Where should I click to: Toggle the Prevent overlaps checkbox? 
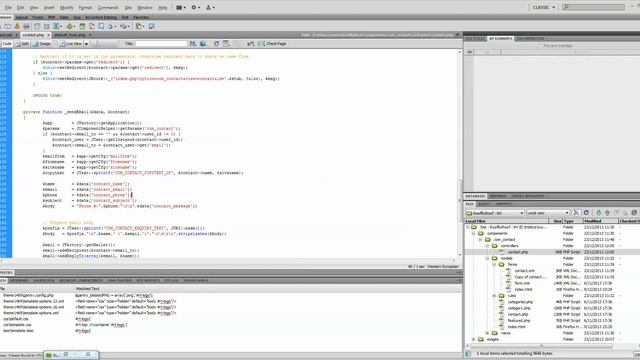coord(540,46)
